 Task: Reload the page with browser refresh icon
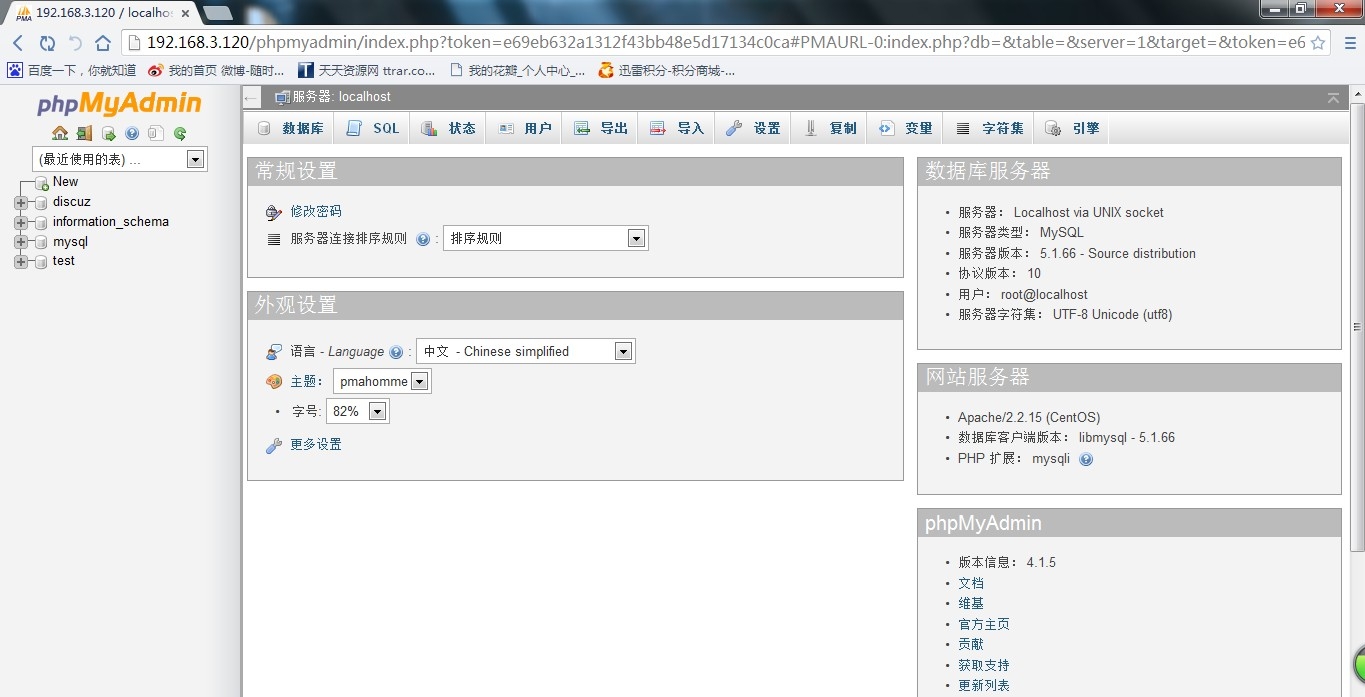[x=47, y=43]
